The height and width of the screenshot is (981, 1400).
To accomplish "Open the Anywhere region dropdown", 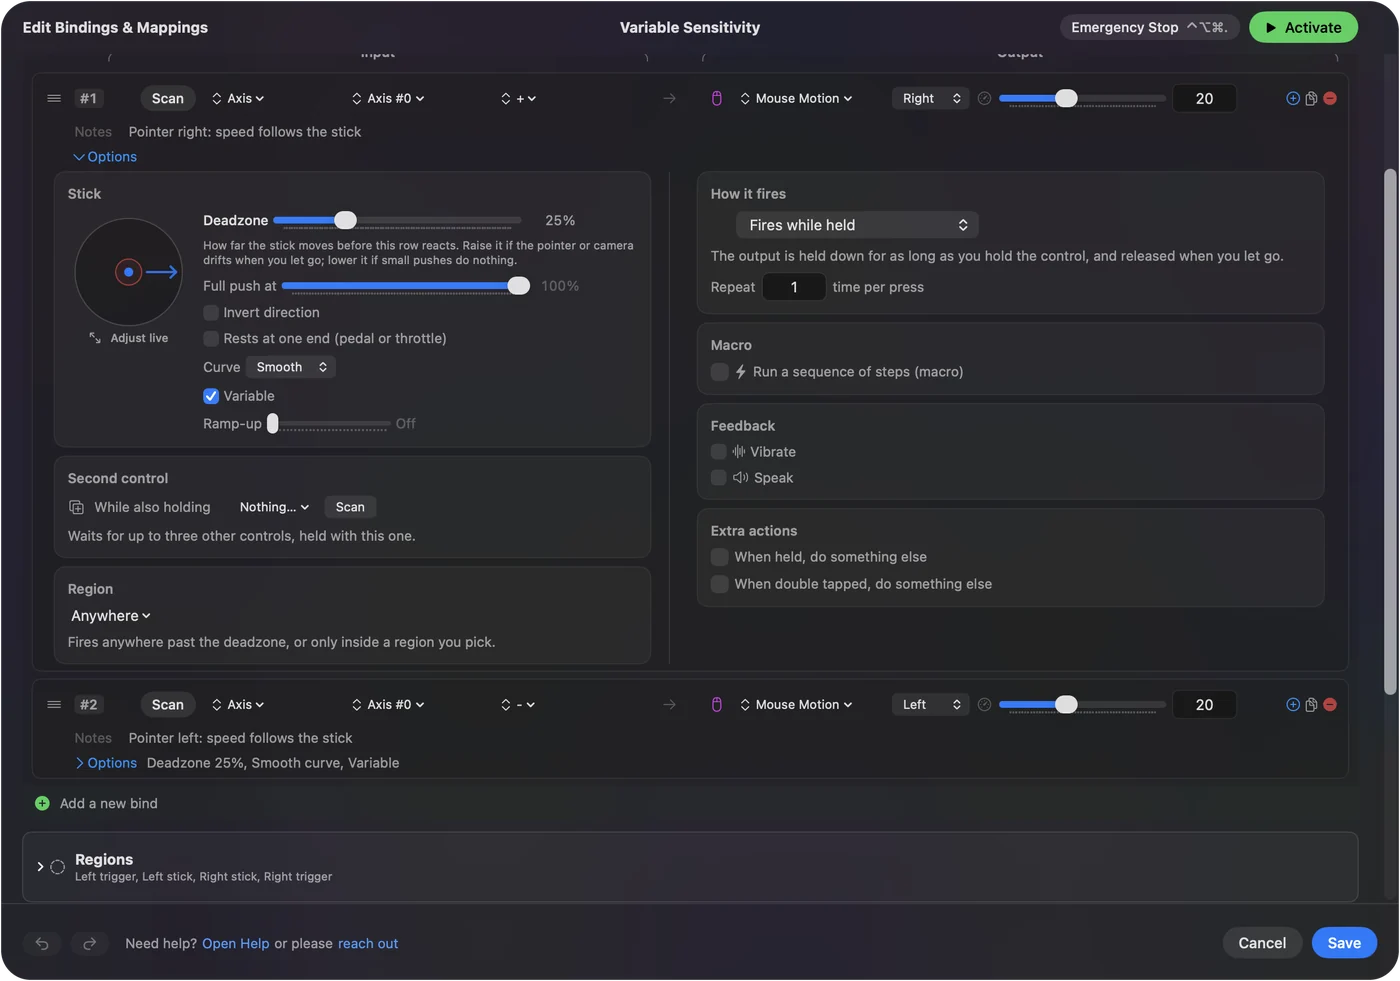I will [110, 616].
